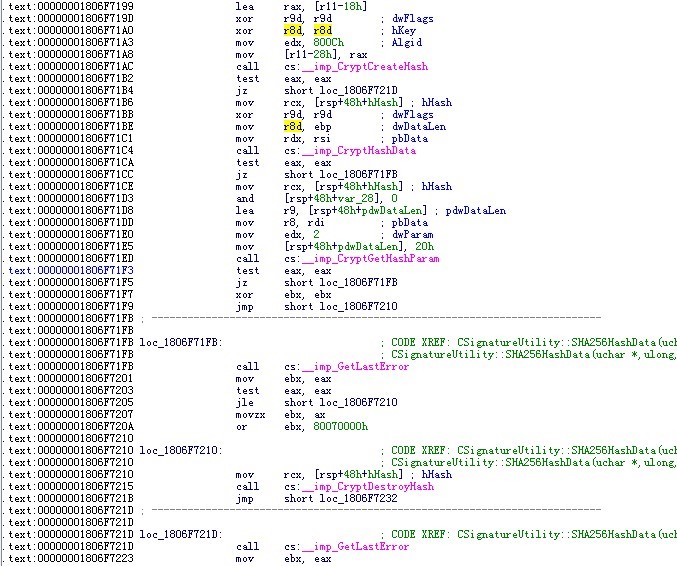
Task: Click the dwDataLen comment
Action: 419,126
